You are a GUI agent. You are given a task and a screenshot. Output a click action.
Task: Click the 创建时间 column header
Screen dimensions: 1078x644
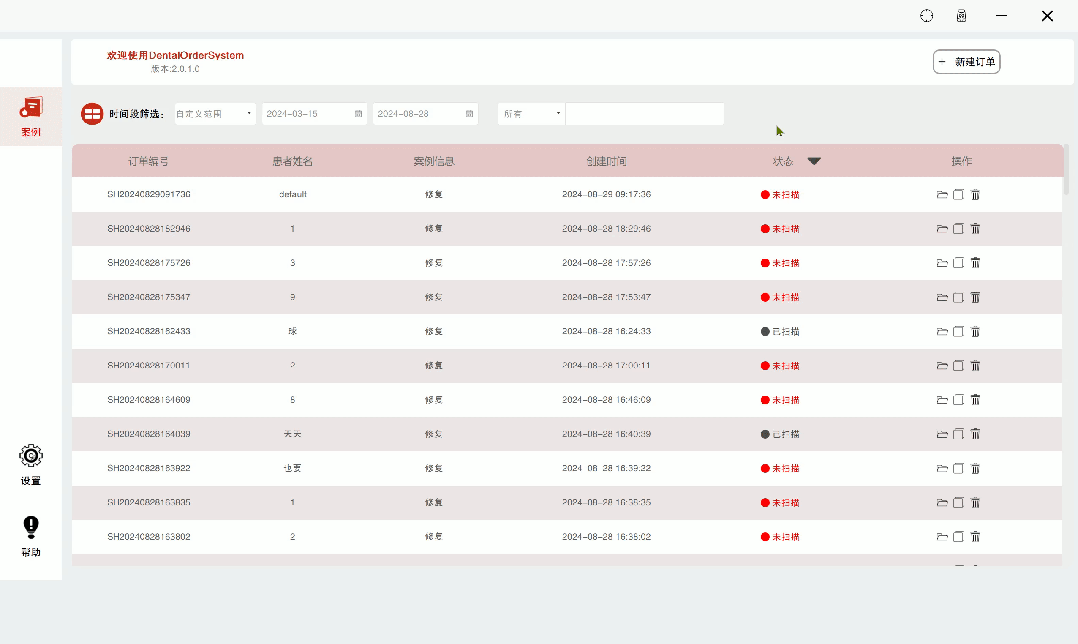(606, 161)
